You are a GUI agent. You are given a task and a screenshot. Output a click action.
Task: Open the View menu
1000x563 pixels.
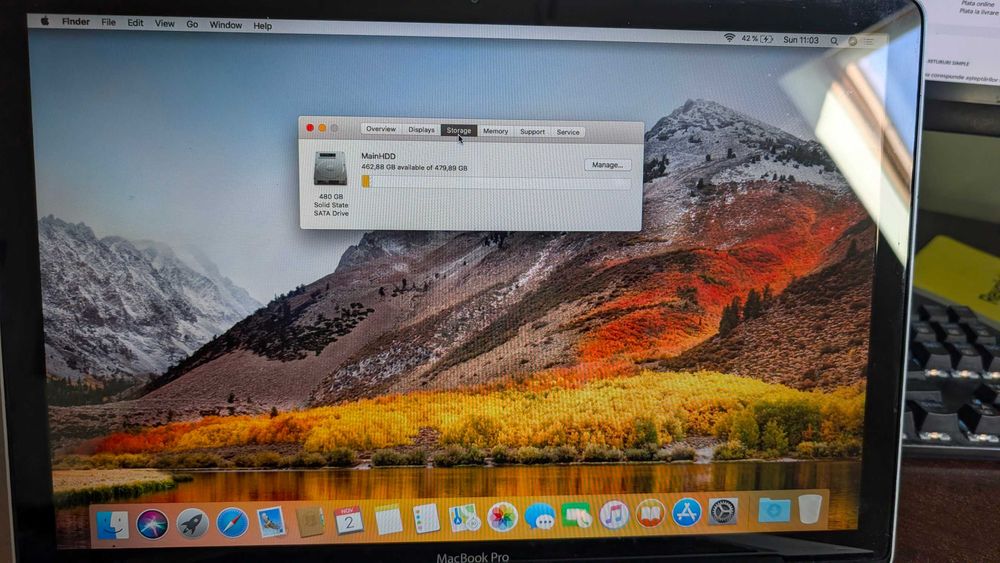coord(165,24)
